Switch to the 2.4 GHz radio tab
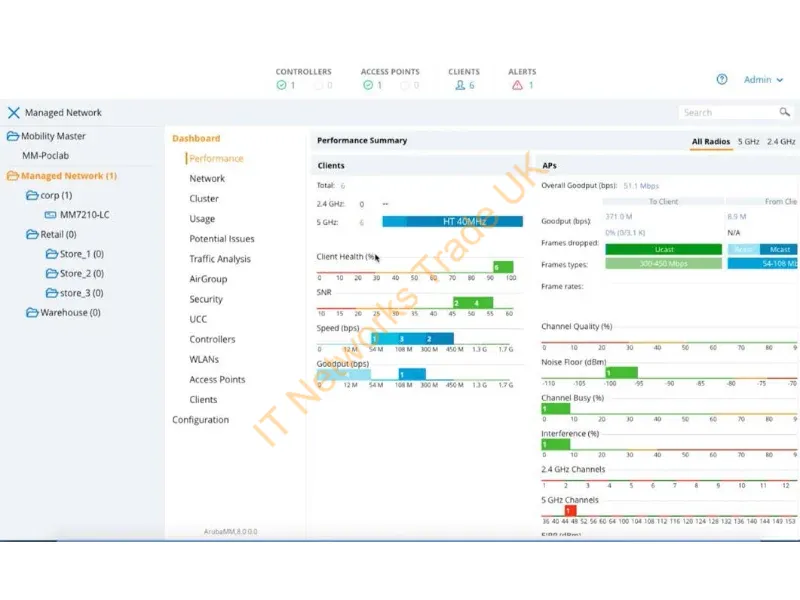800x600 pixels. 781,141
